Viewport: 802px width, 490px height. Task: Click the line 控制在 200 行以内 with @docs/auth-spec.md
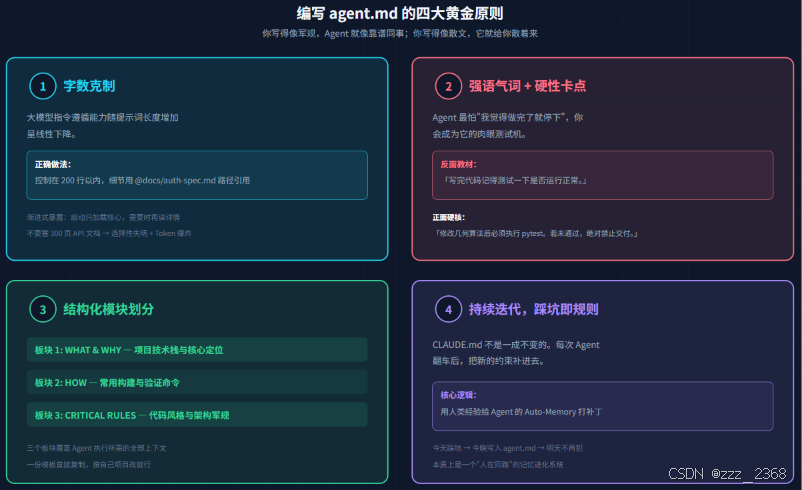142,180
